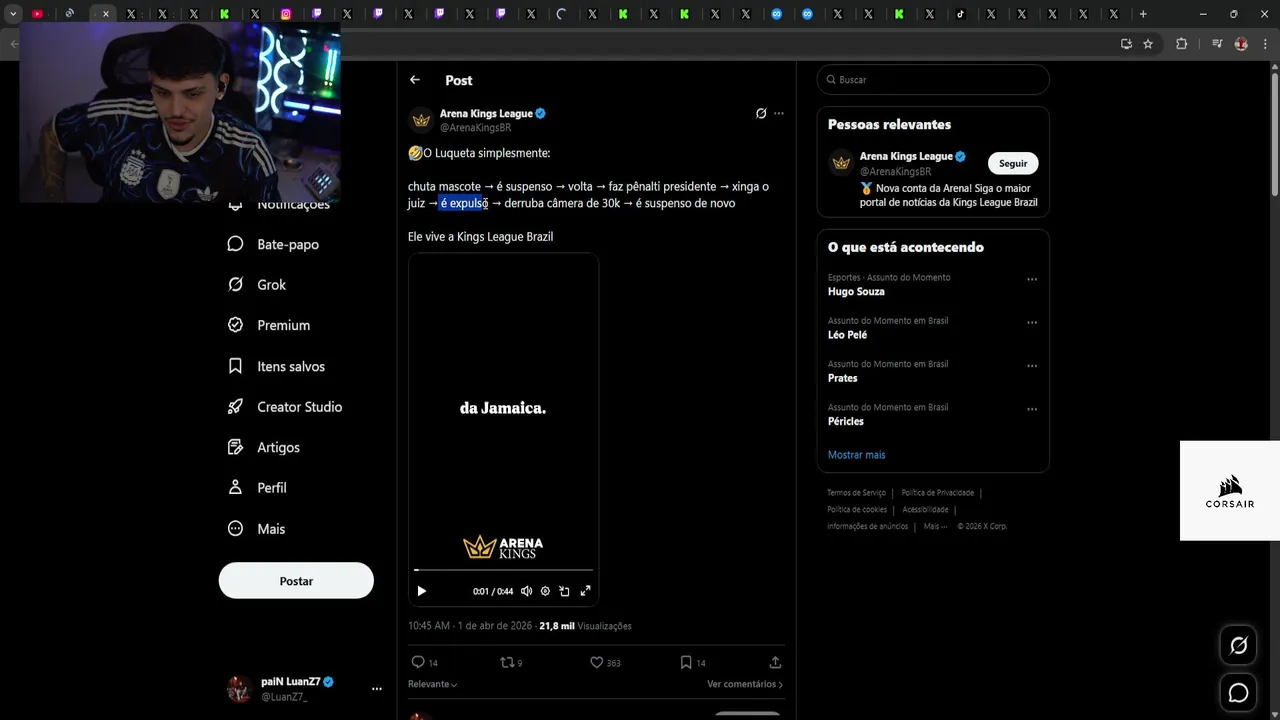Like the post with the heart icon
The width and height of the screenshot is (1280, 720).
(596, 662)
